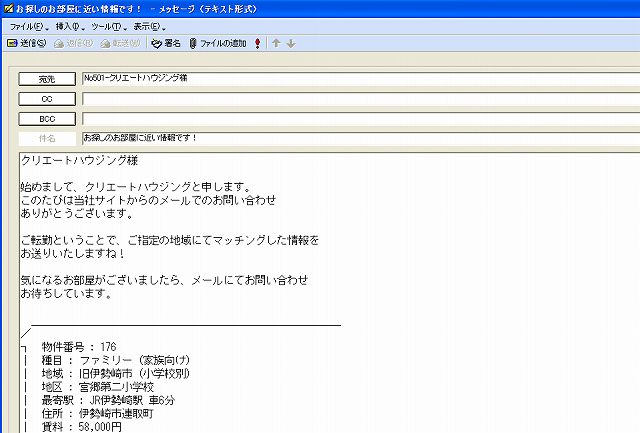The height and width of the screenshot is (433, 640).
Task: Click the line ありがとうございます。
Action: click(77, 213)
